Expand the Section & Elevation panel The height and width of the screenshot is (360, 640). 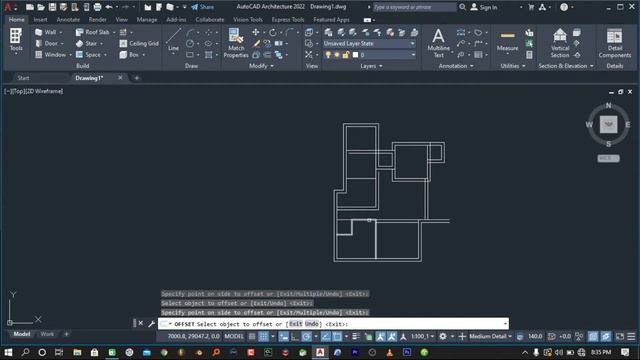(x=566, y=66)
